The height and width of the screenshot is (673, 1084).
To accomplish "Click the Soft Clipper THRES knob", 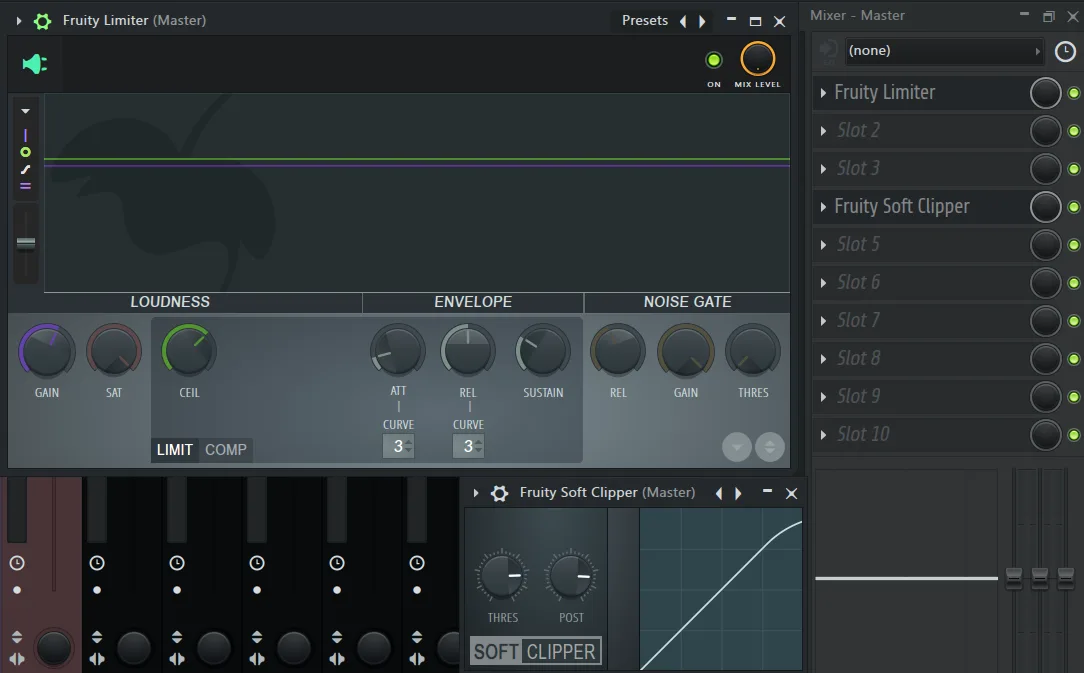I will coord(502,575).
